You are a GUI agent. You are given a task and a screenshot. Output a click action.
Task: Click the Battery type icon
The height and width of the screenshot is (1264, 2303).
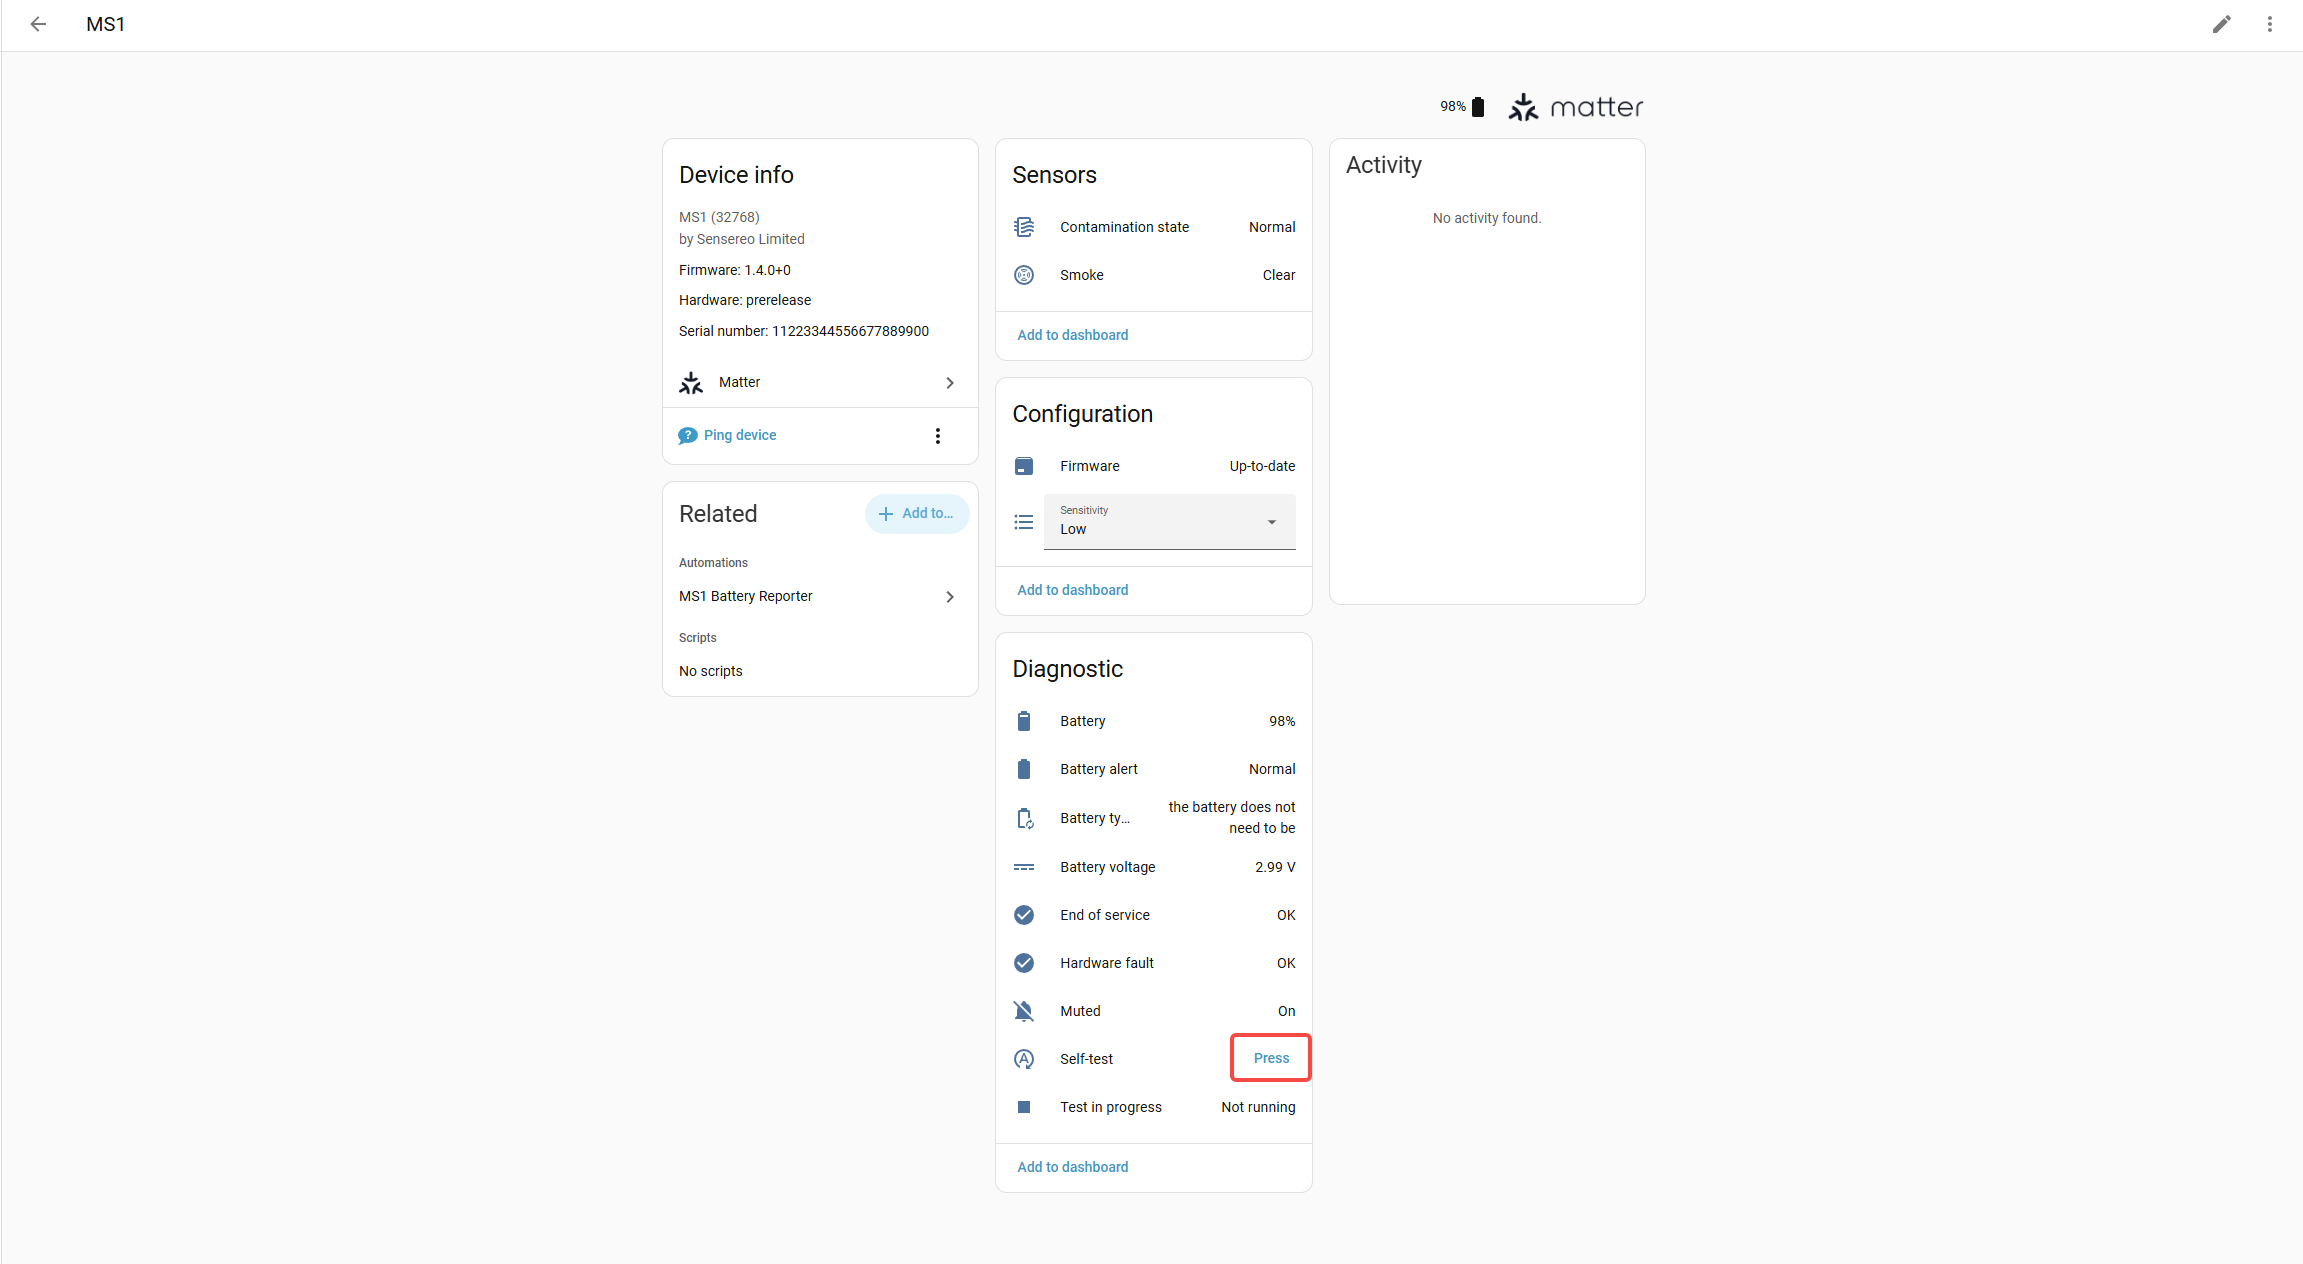pos(1024,818)
